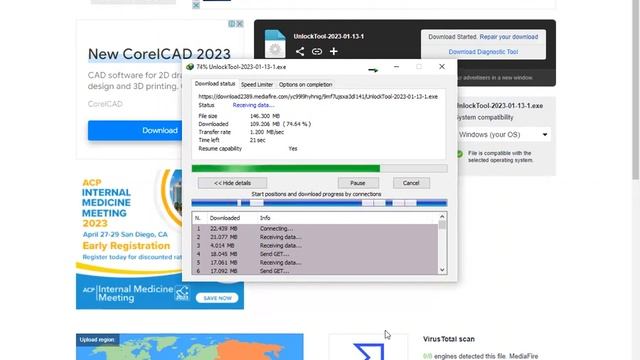640x360 pixels.
Task: Click the VirusTotal scan heading
Action: pos(449,339)
